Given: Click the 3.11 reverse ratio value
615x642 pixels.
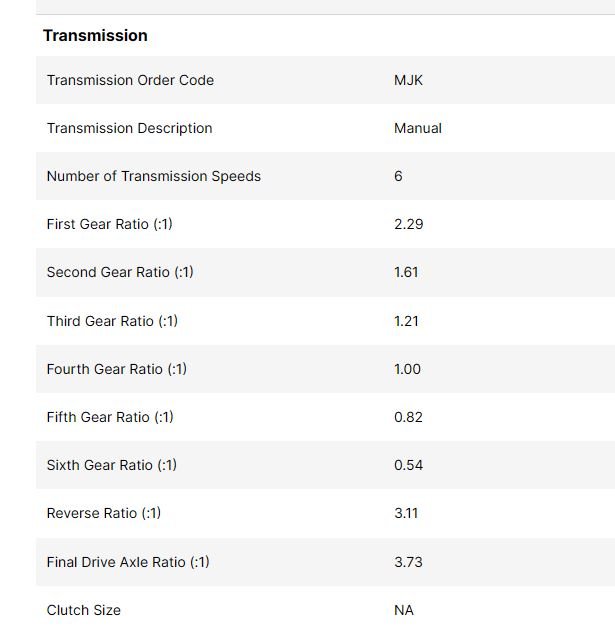Looking at the screenshot, I should click(406, 513).
